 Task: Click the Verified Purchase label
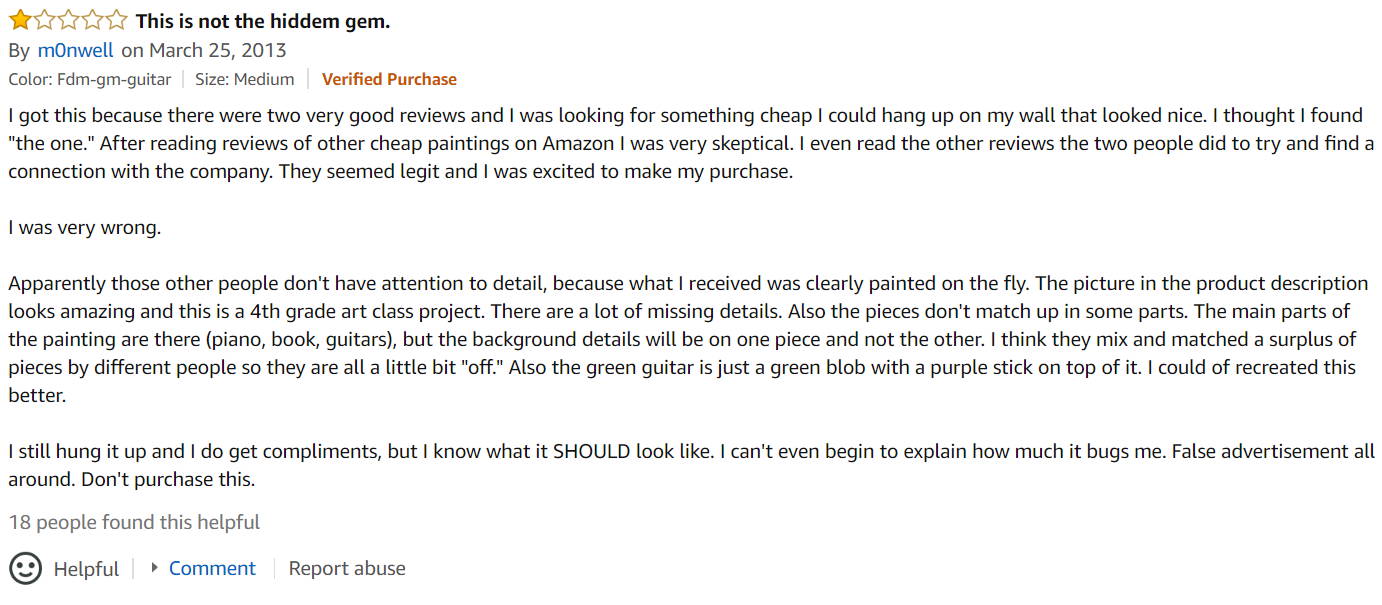tap(389, 79)
